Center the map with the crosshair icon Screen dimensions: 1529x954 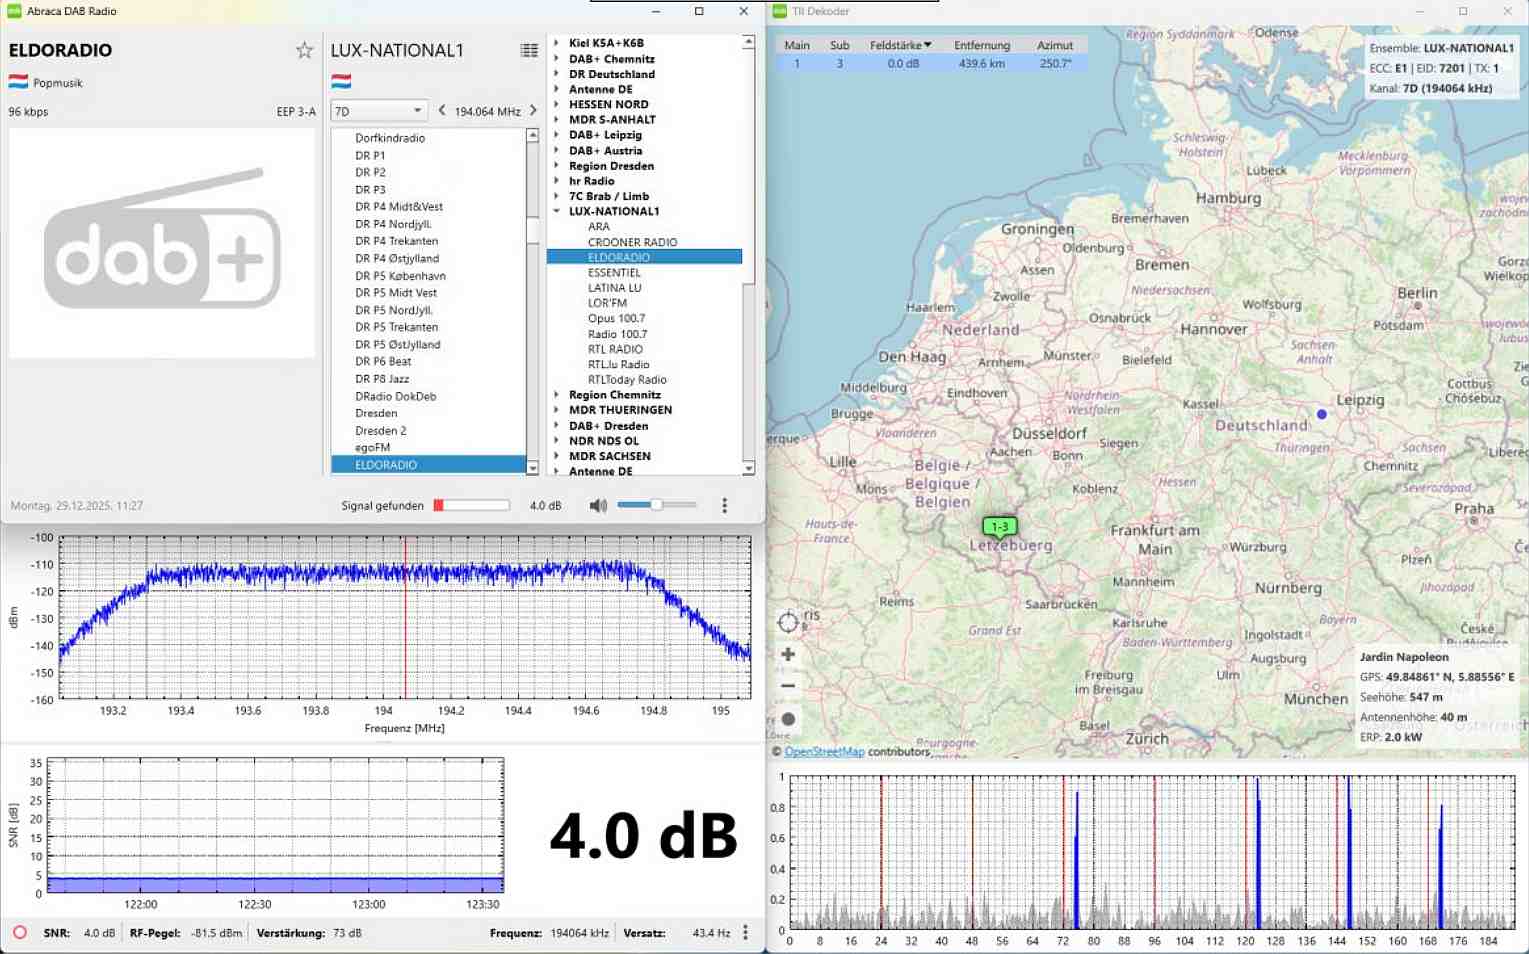pos(788,622)
